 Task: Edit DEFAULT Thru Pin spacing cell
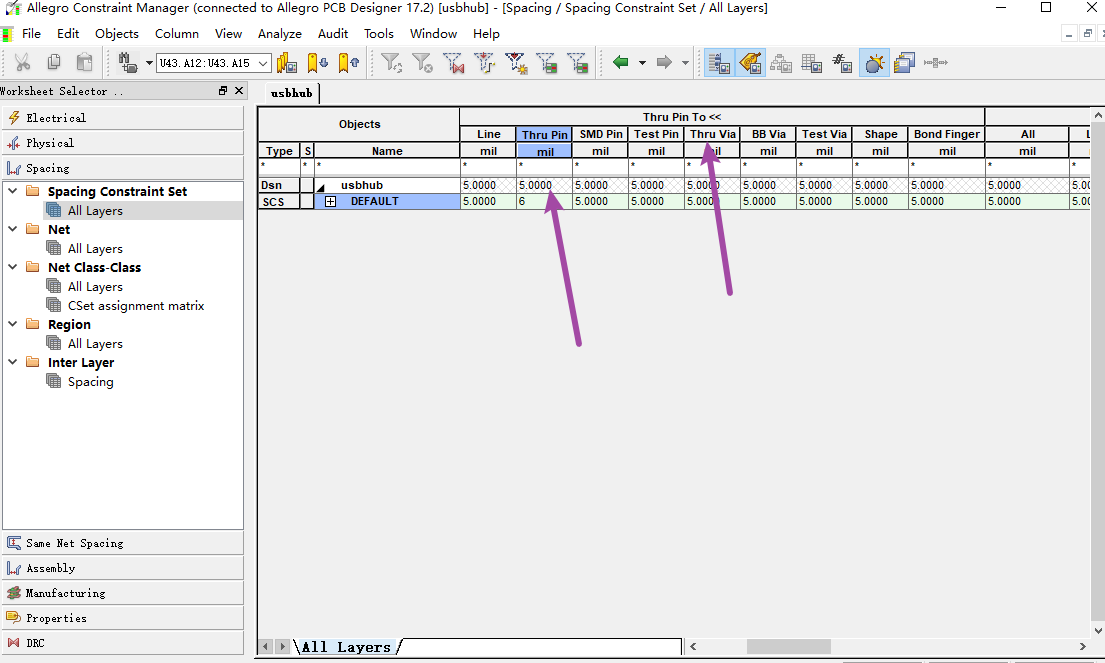[544, 202]
